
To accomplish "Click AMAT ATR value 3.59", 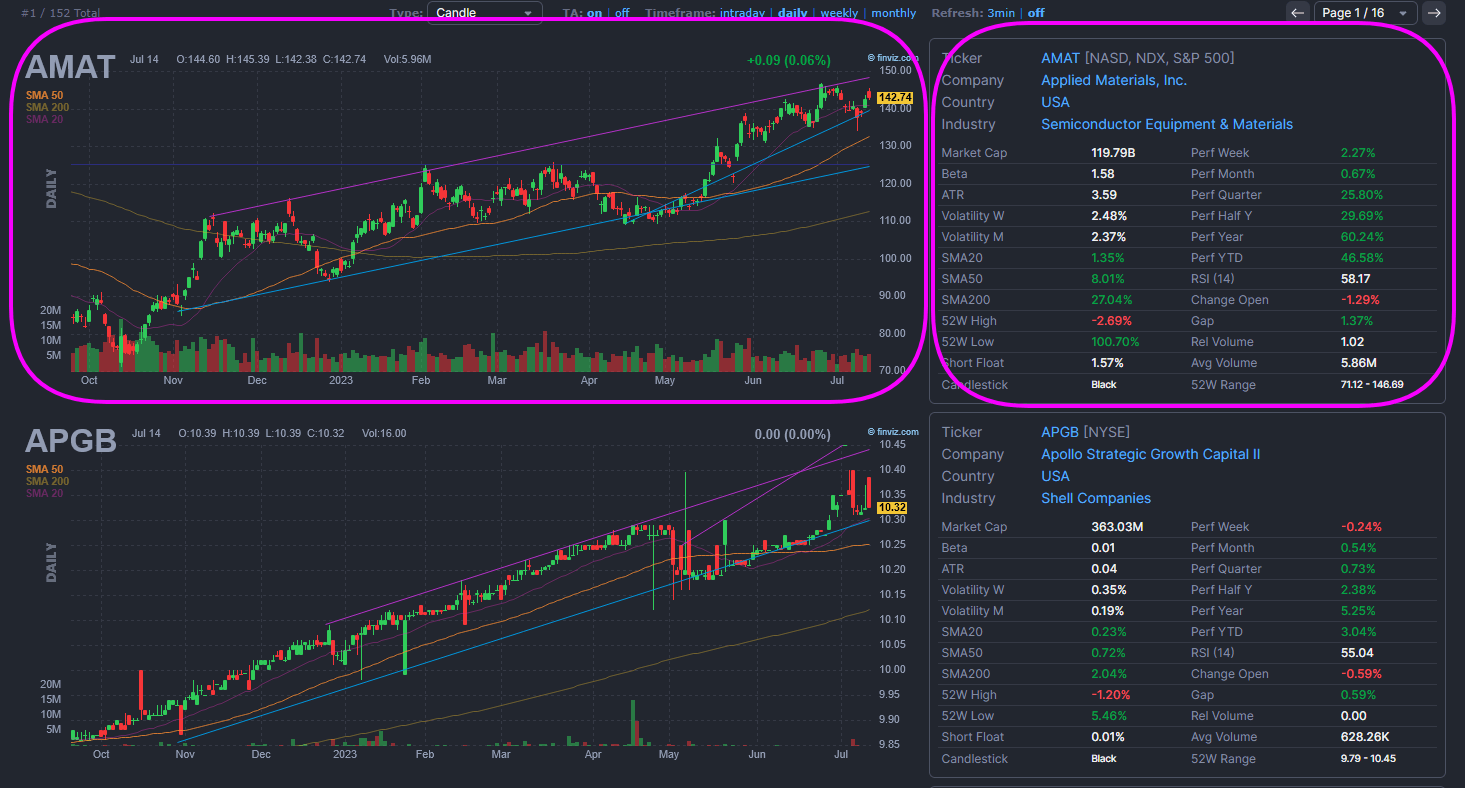I will pos(1104,195).
